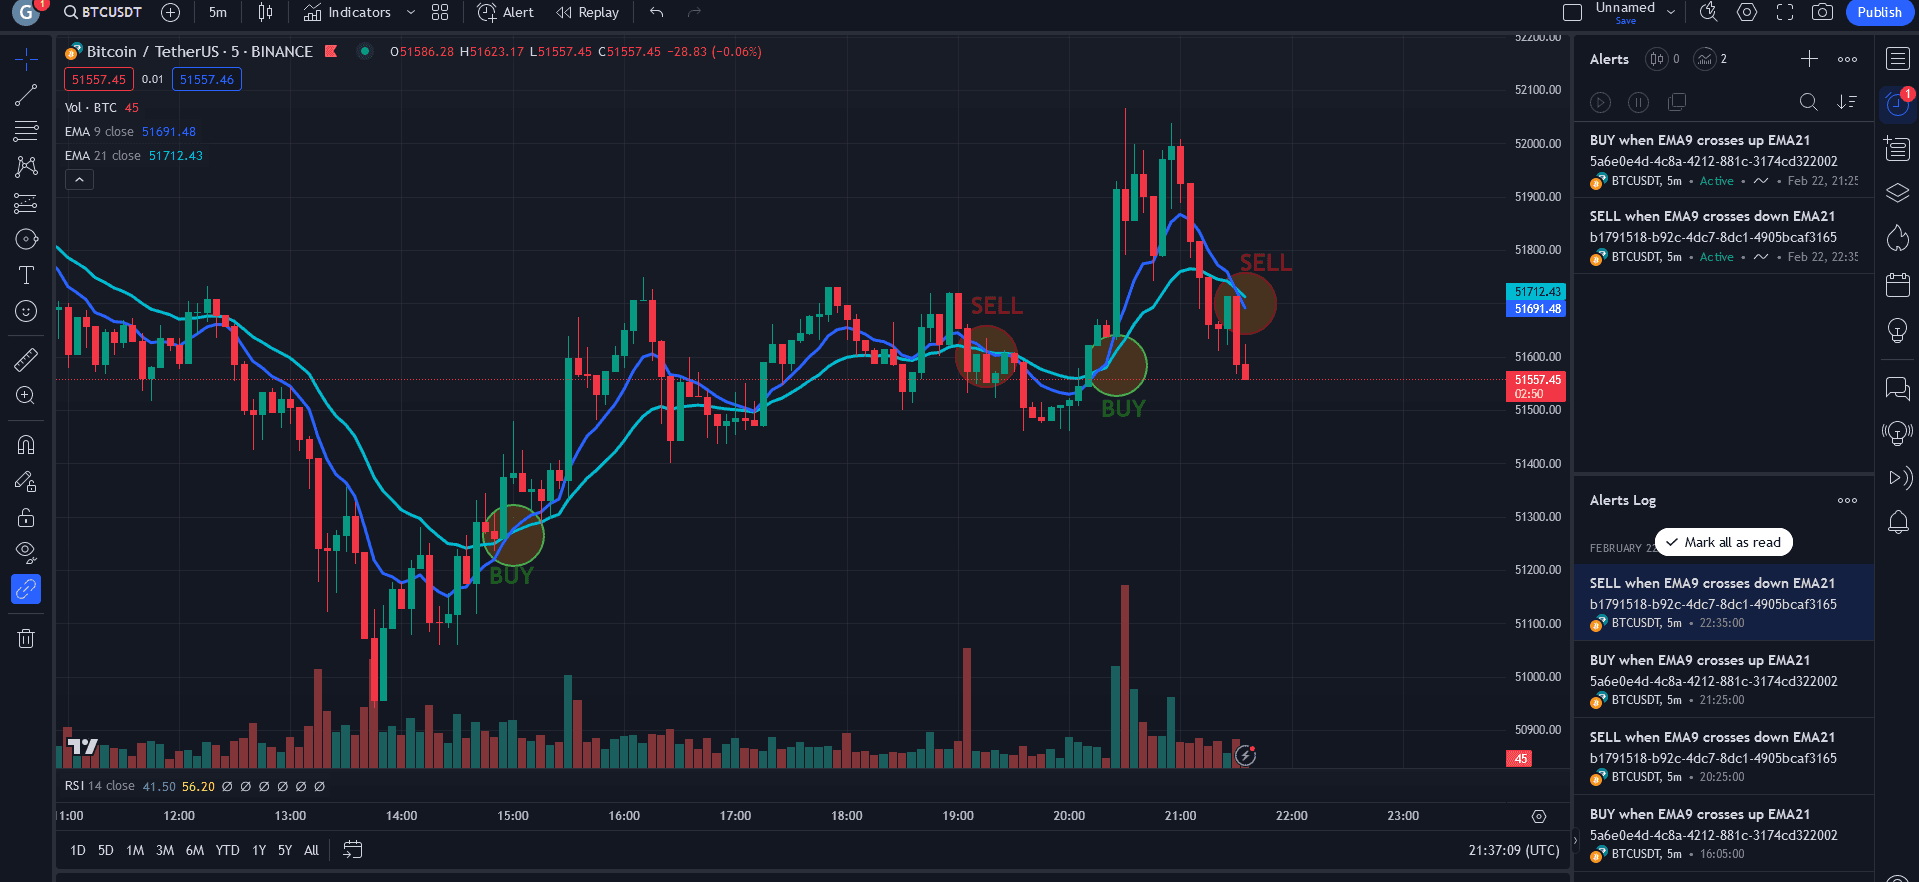Enter fullscreen mode
1919x882 pixels.
(1785, 13)
